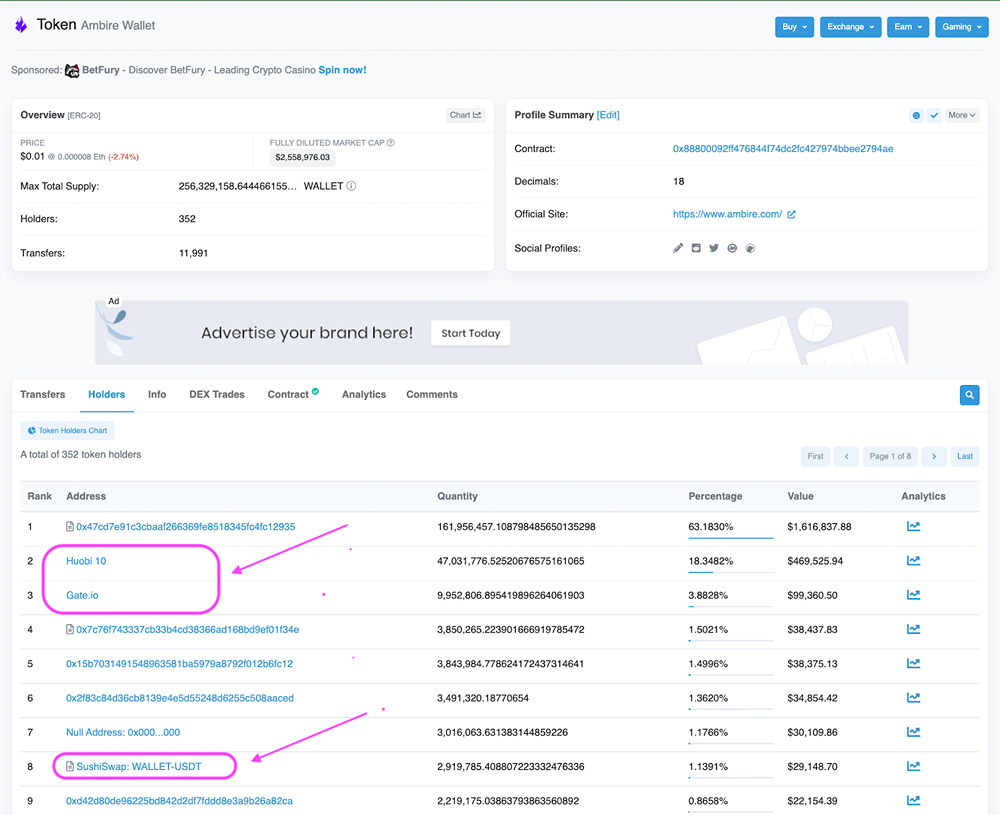The height and width of the screenshot is (815, 1000).
Task: Open the address 0x2f83c84d36cb8139 link
Action: pyautogui.click(x=180, y=698)
